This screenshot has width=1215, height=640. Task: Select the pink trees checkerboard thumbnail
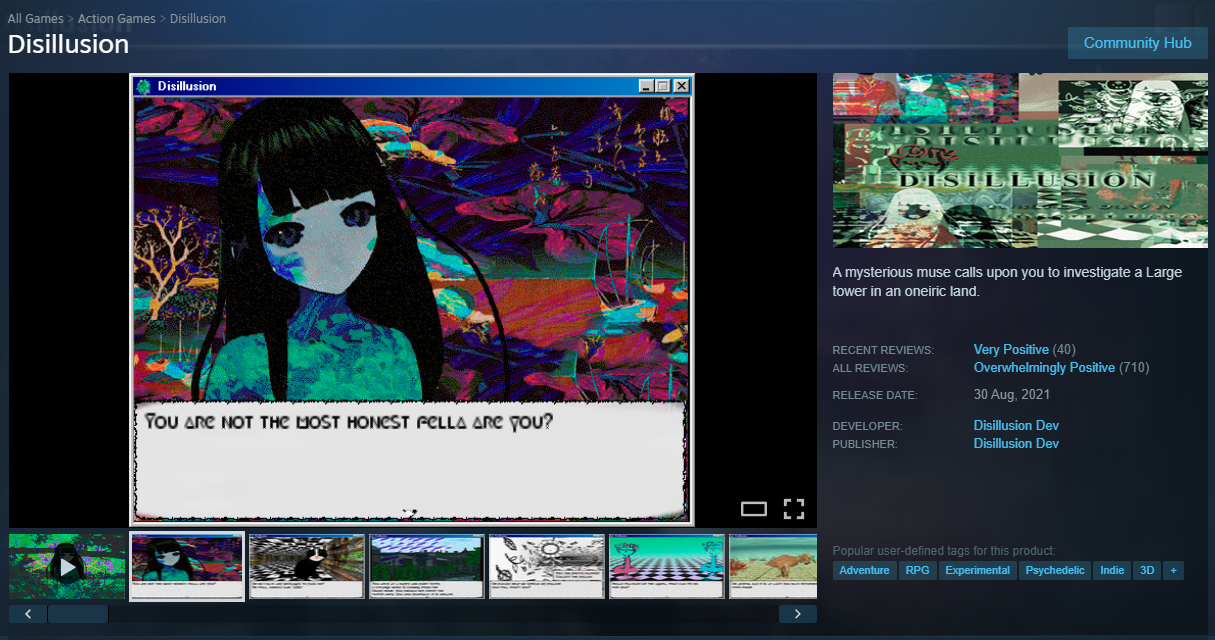click(667, 567)
